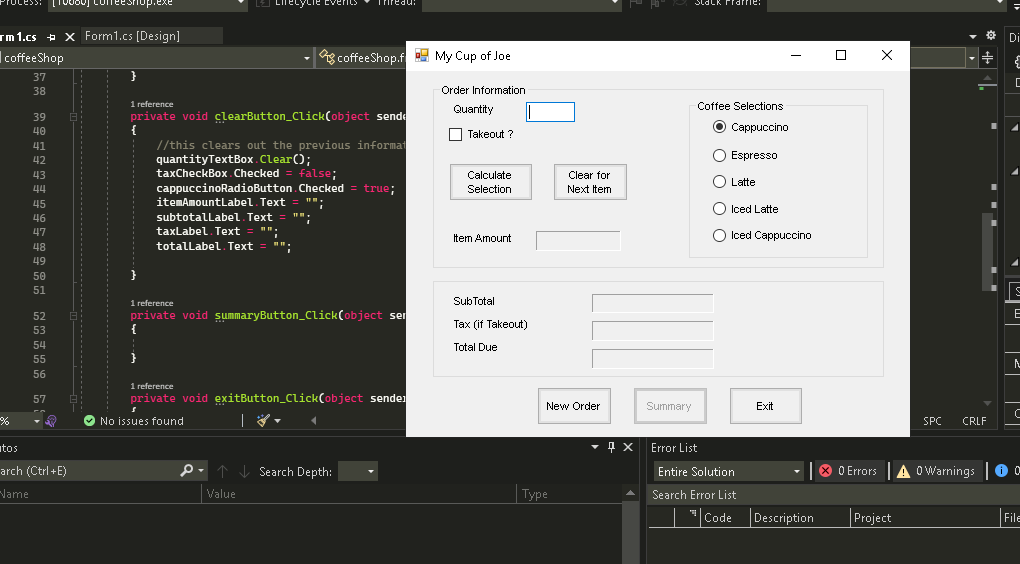Choose the Latte radio button

pyautogui.click(x=719, y=181)
